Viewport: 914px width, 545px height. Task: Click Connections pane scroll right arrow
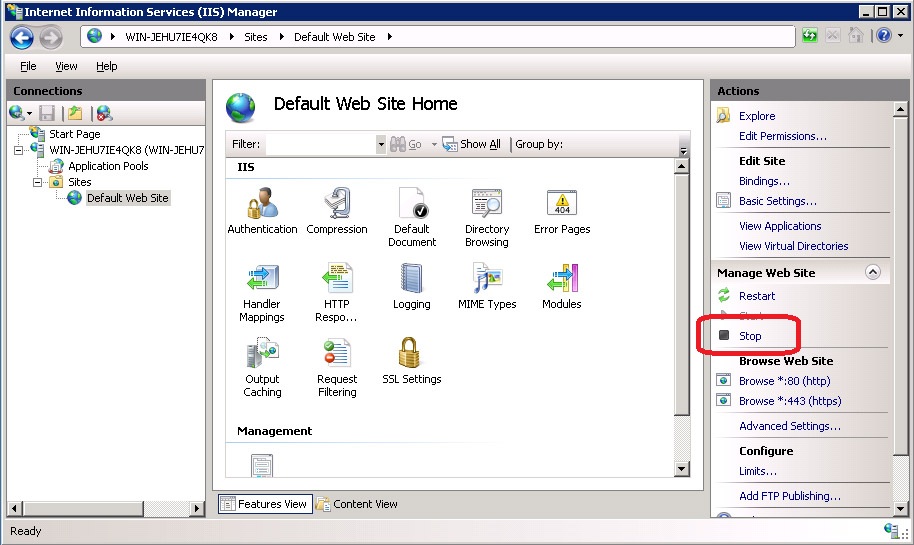197,508
